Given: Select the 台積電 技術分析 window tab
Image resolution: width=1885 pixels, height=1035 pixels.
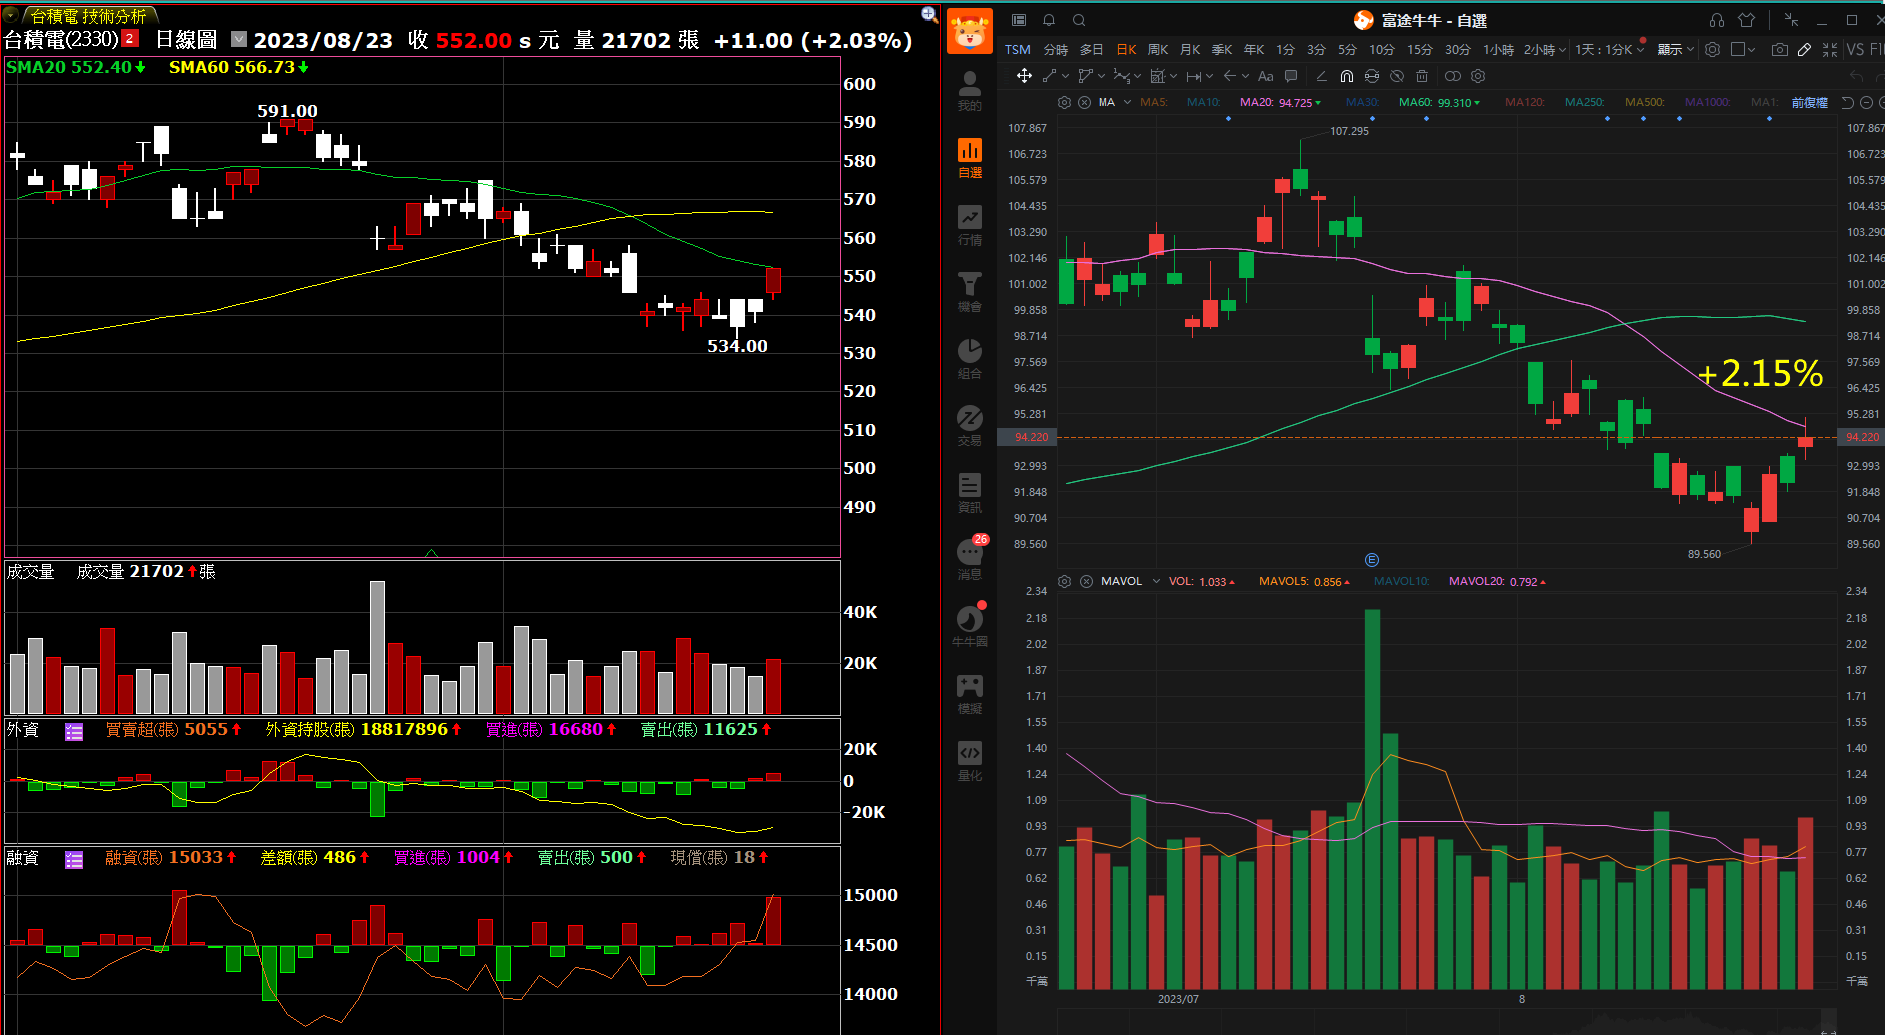Looking at the screenshot, I should coord(88,16).
